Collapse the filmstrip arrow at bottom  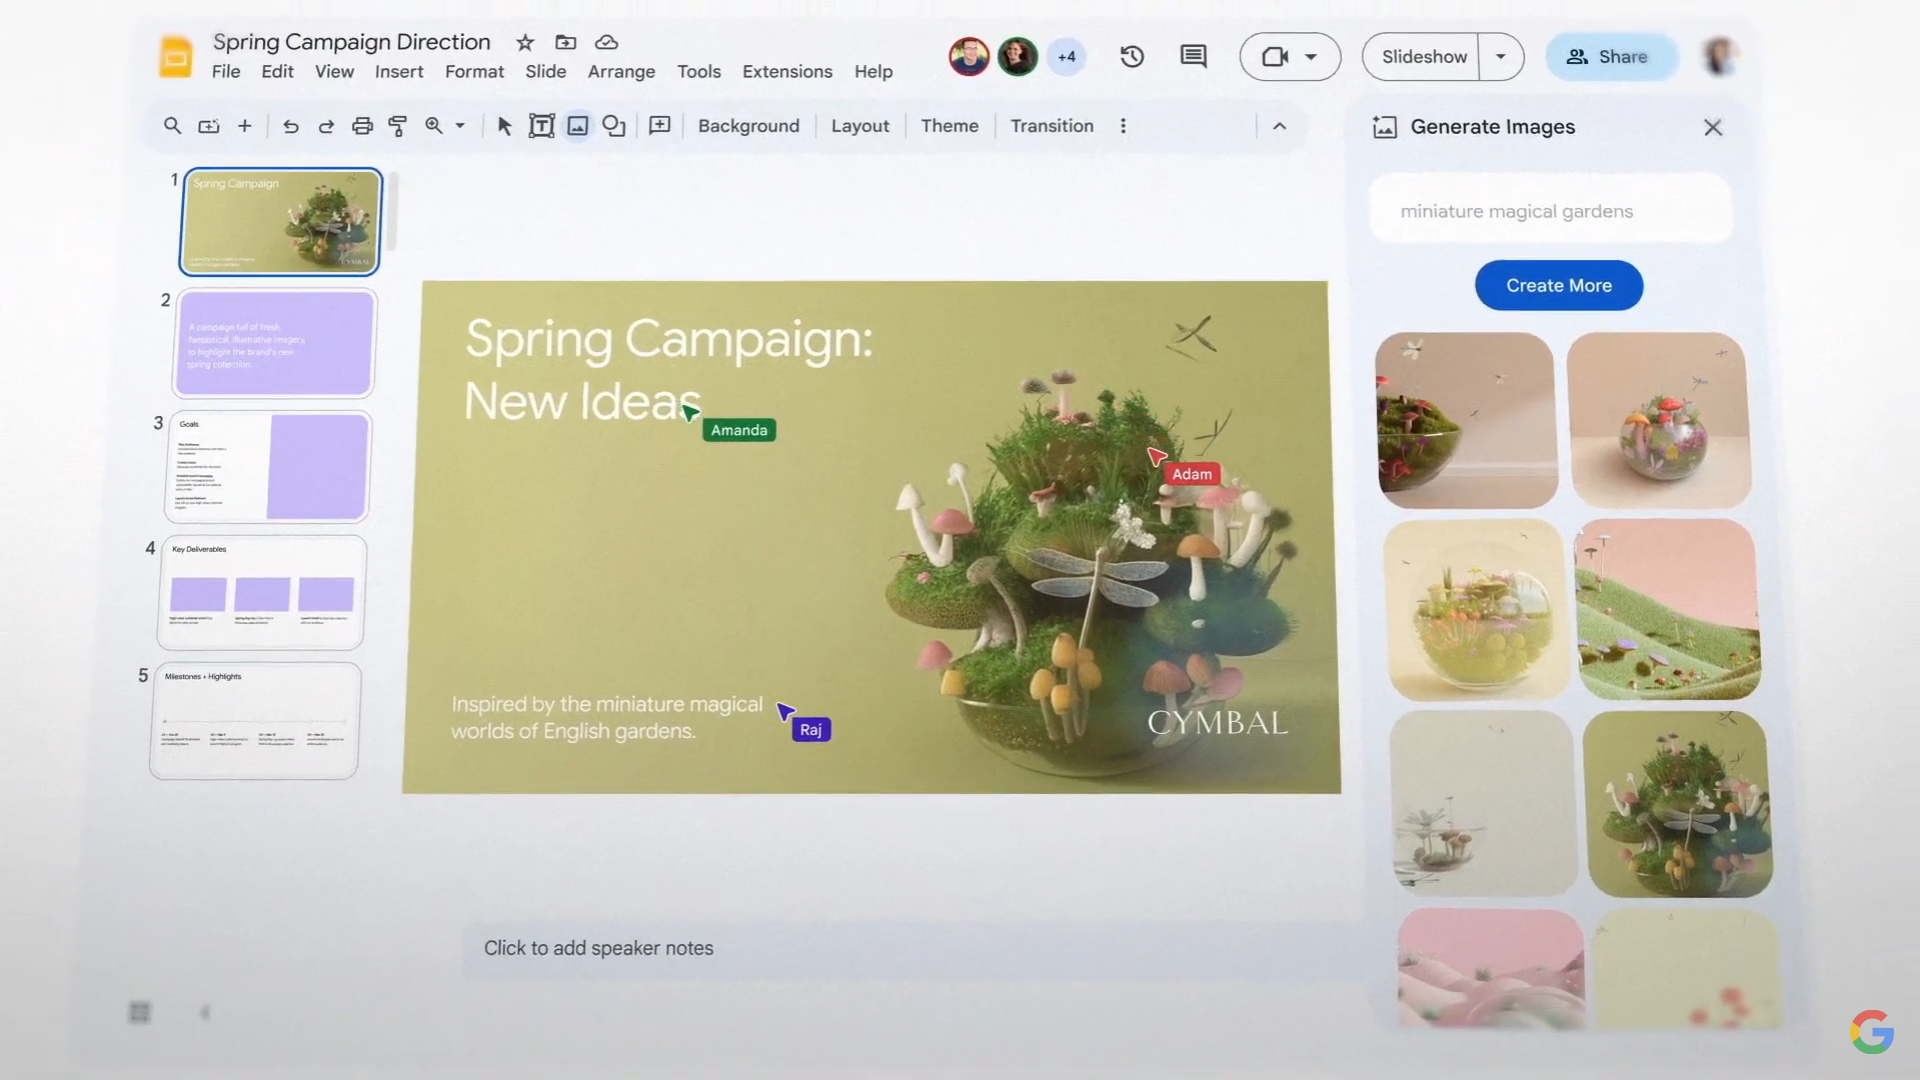pyautogui.click(x=205, y=1012)
